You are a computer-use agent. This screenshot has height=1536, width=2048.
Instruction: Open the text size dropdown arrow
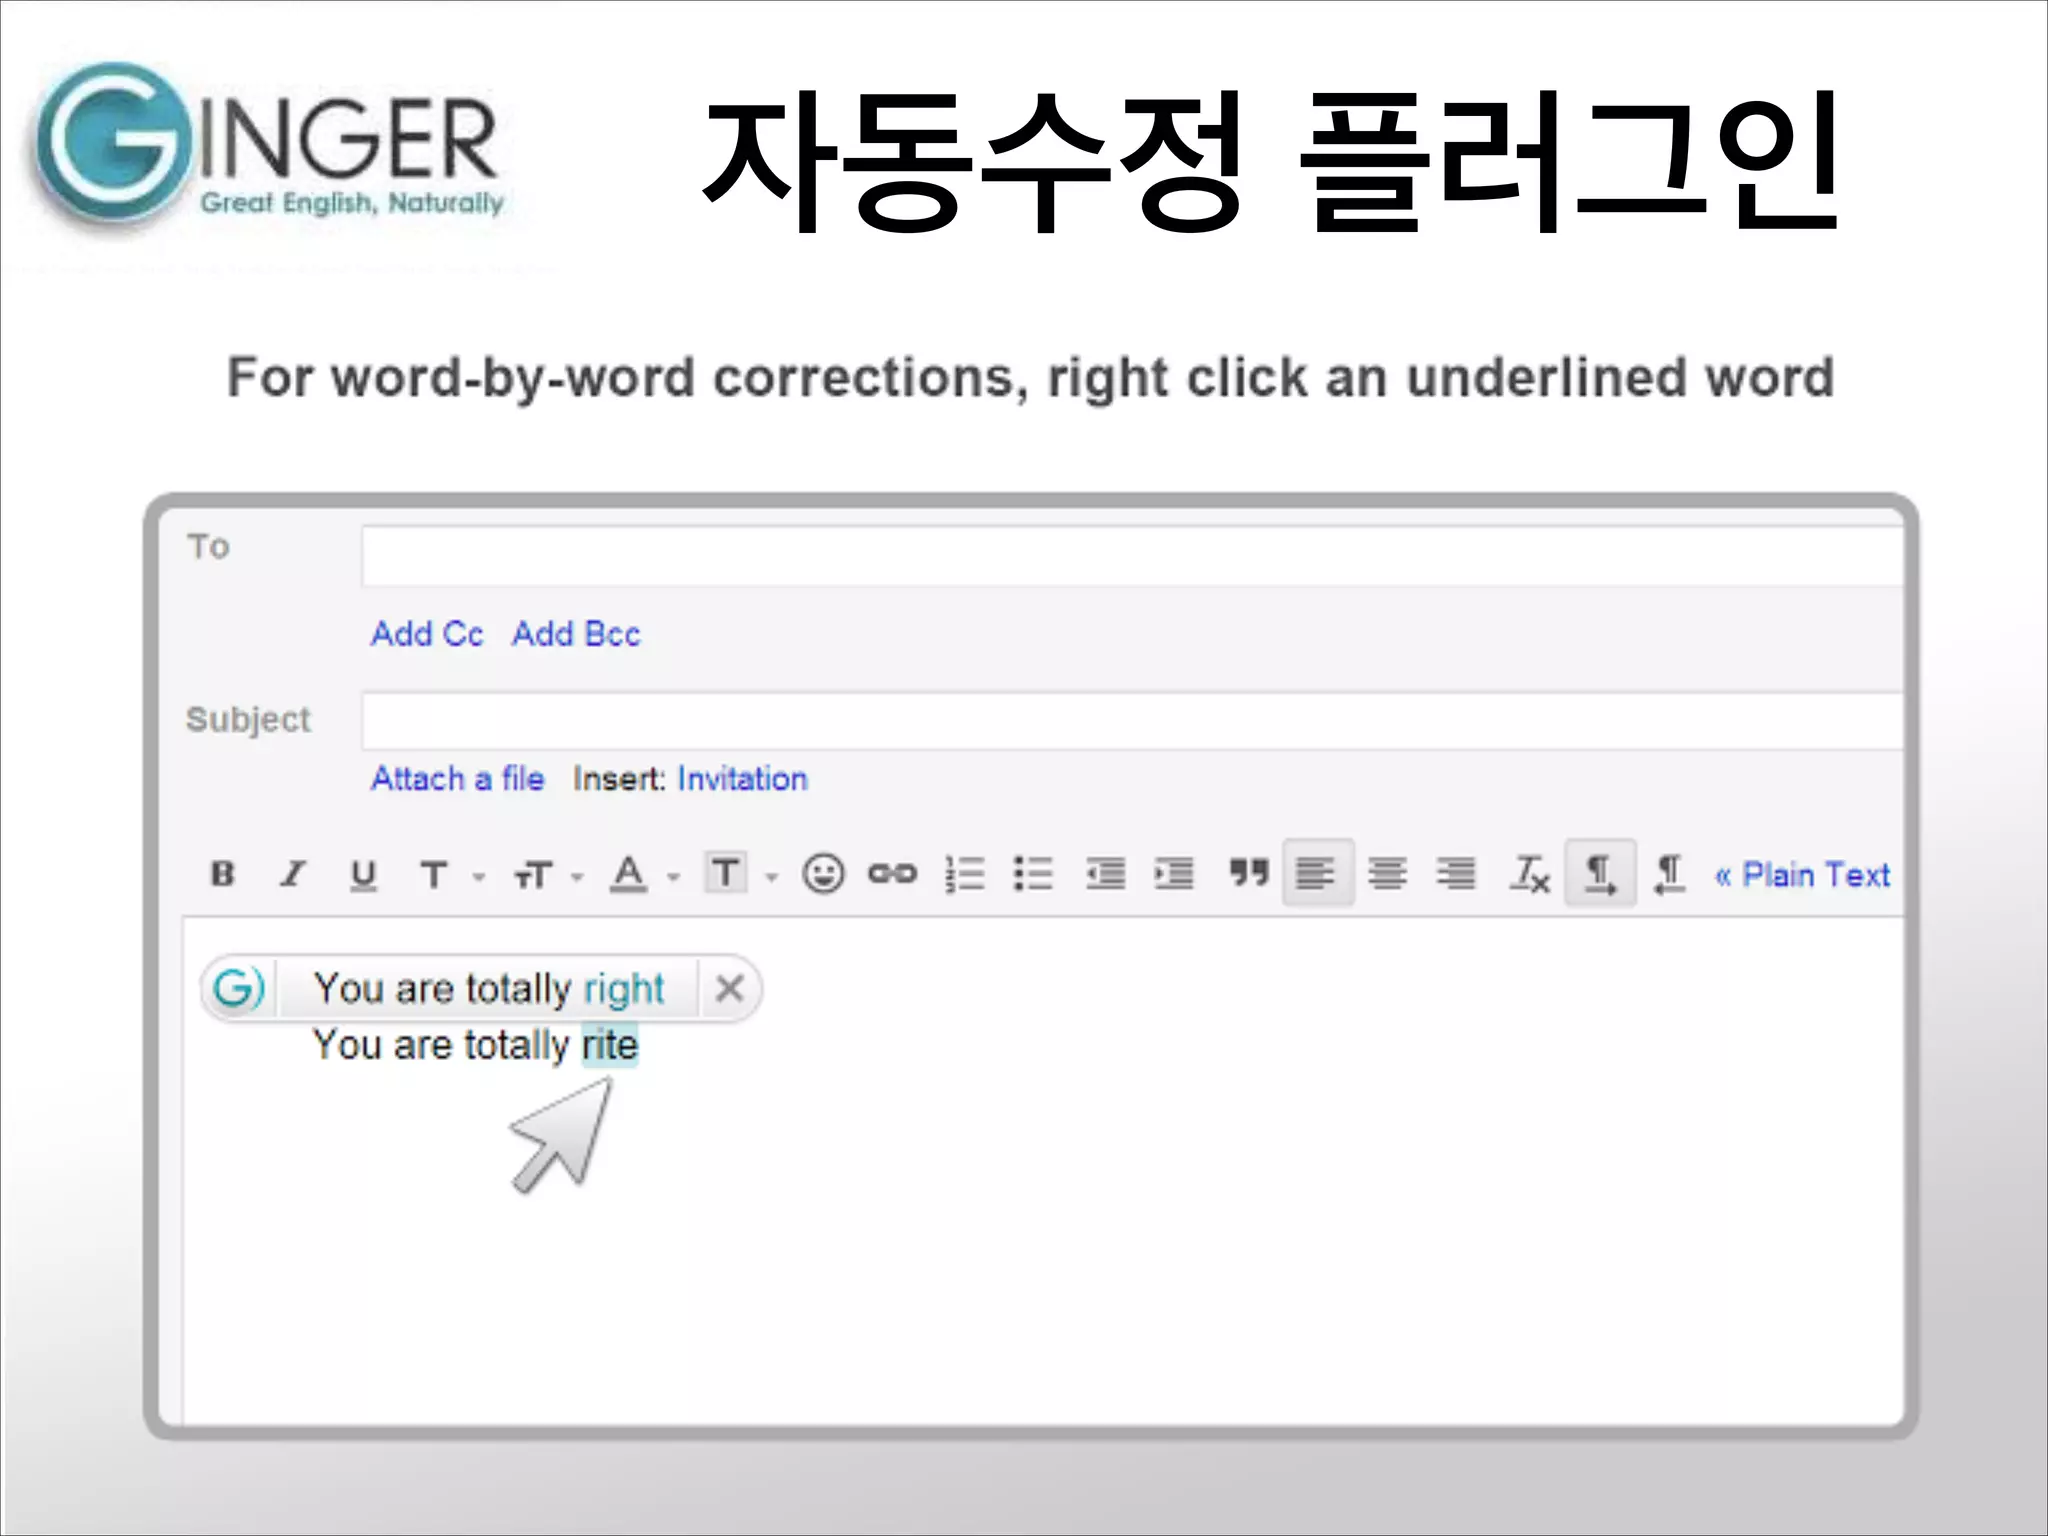577,878
